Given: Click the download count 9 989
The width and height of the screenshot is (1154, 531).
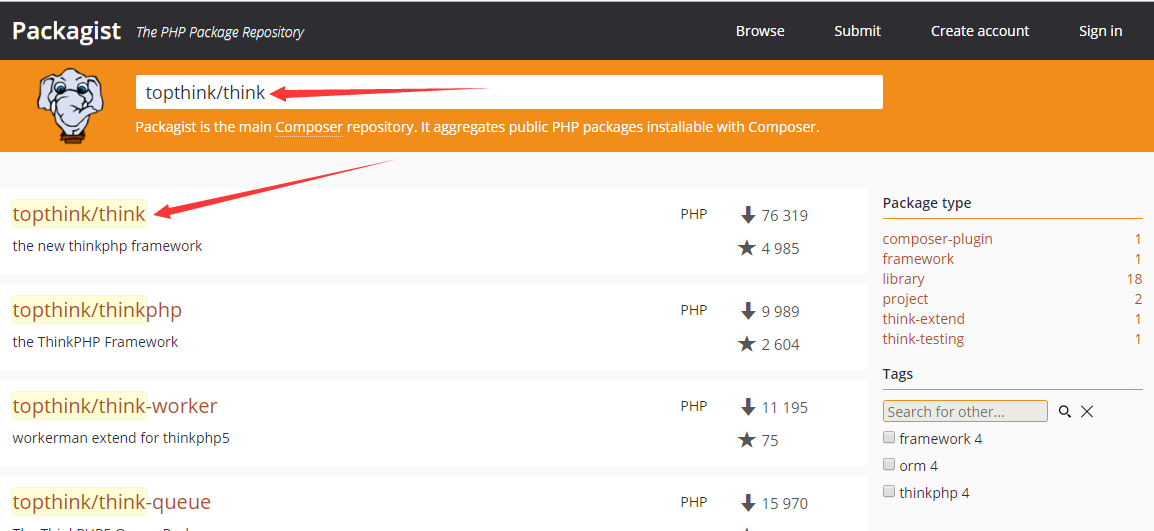Looking at the screenshot, I should (x=780, y=312).
